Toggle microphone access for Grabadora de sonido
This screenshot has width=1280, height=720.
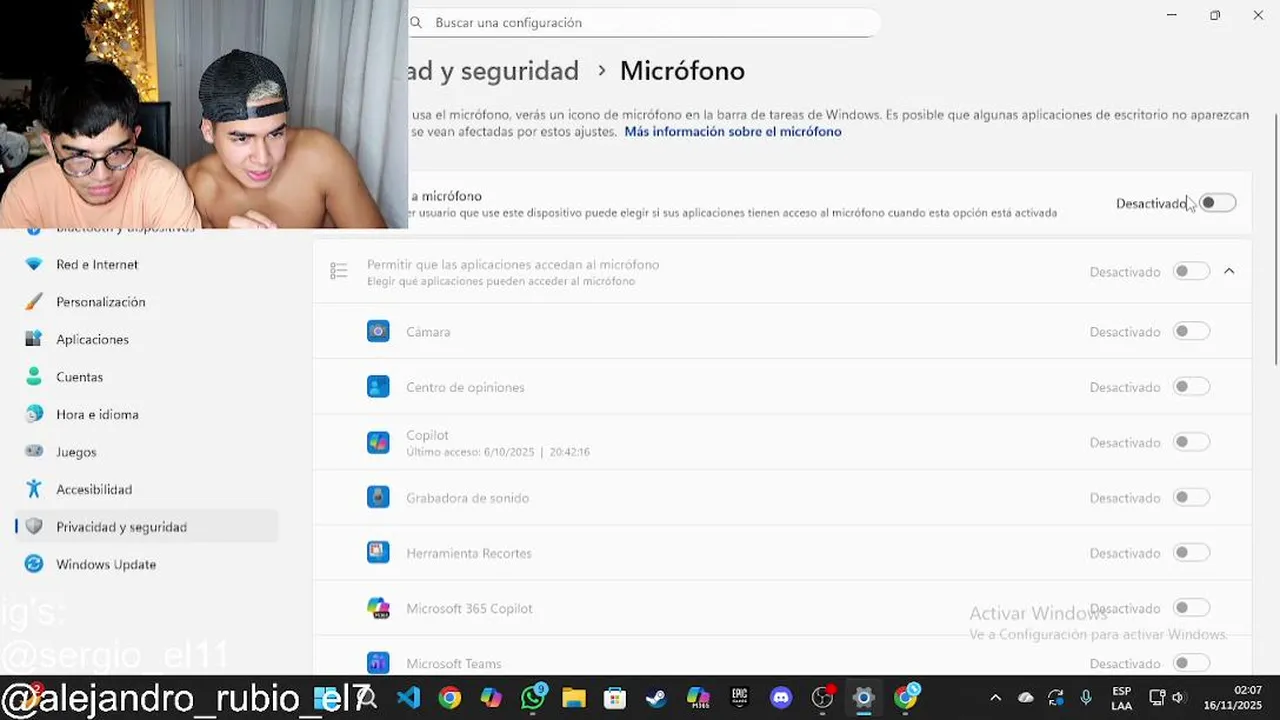tap(1191, 497)
